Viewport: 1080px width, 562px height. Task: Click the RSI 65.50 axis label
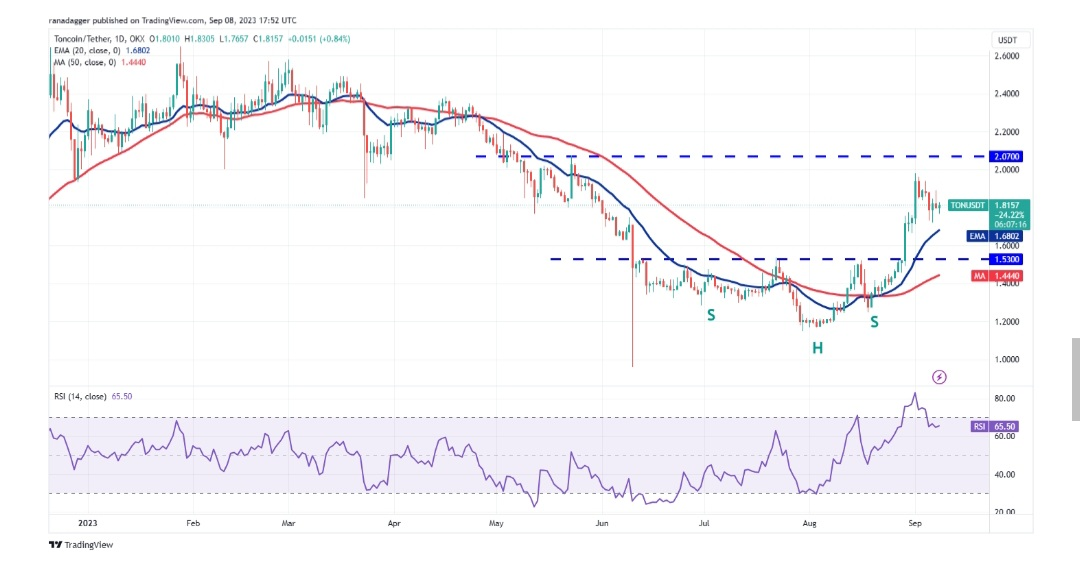994,427
